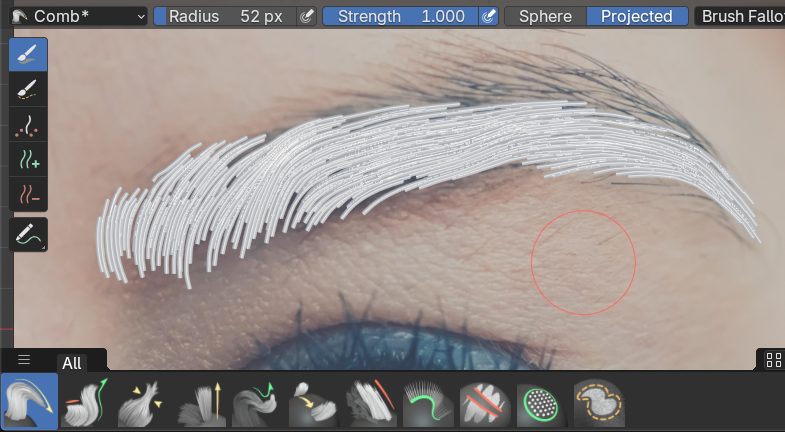The image size is (785, 432).
Task: Switch falloff shape to Sphere
Action: (545, 17)
